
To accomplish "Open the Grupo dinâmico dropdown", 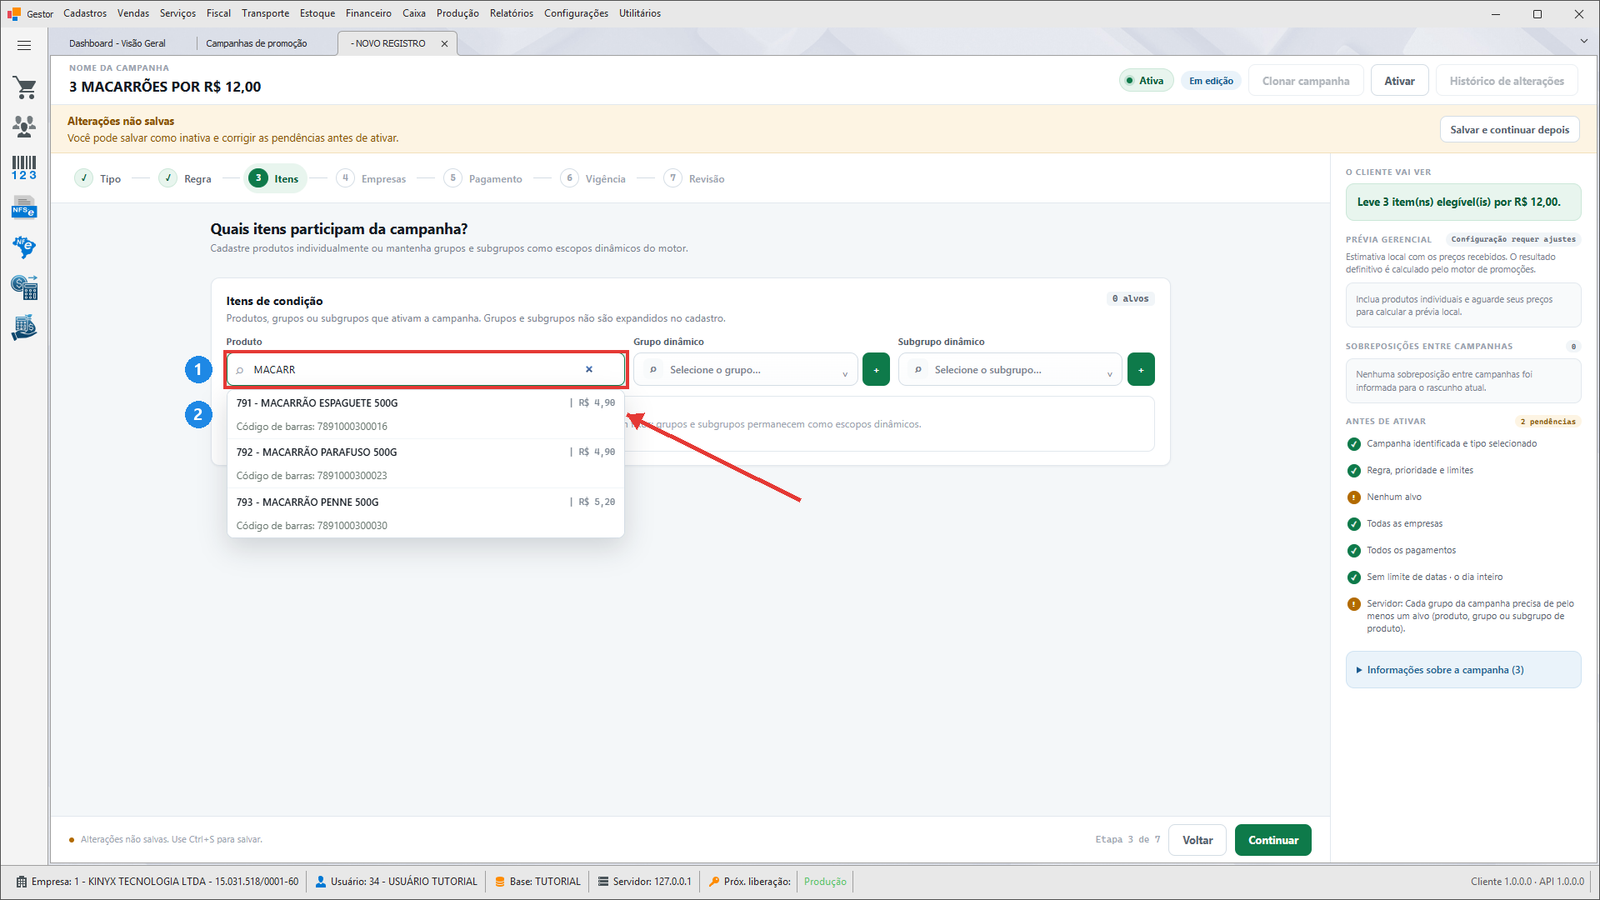I will [746, 370].
